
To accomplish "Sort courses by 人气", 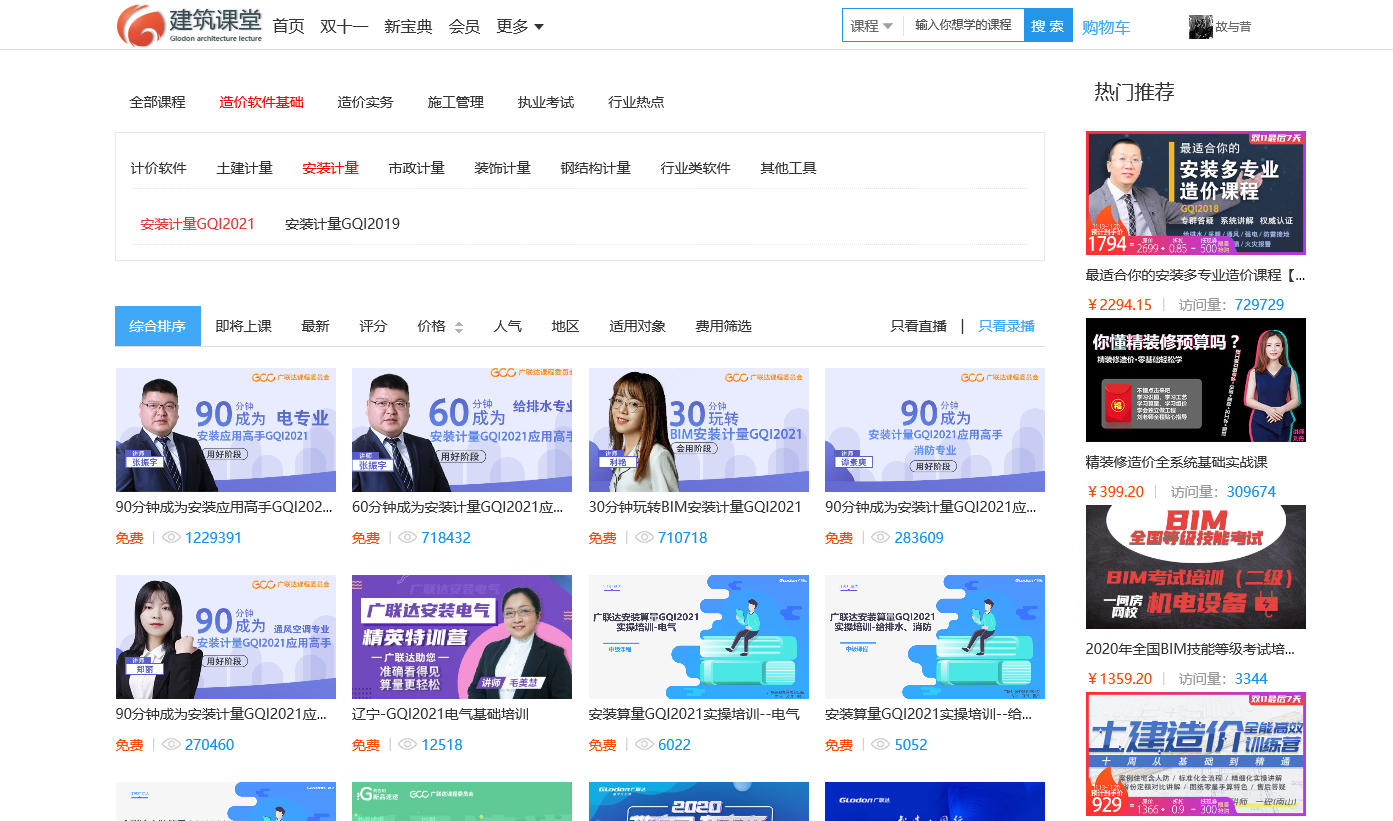I will (507, 326).
